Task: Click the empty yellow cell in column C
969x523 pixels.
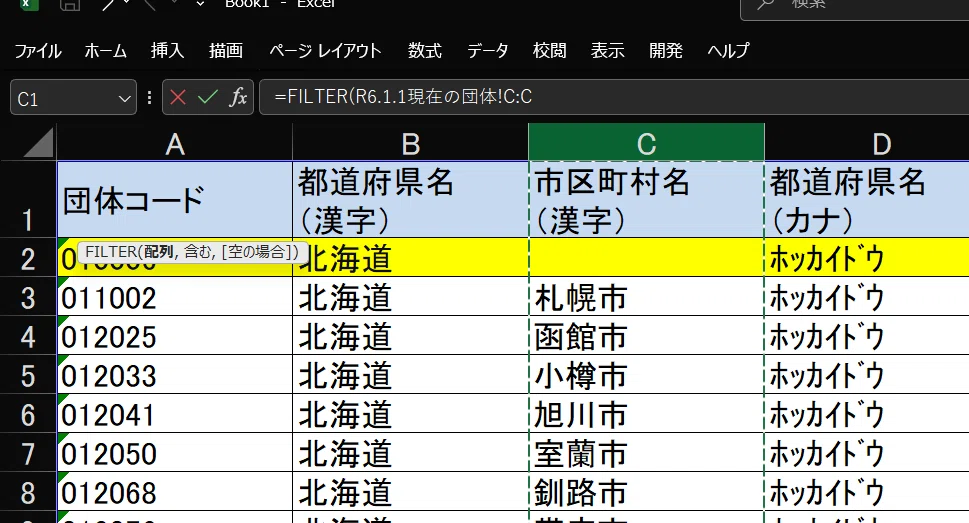Action: pos(646,257)
